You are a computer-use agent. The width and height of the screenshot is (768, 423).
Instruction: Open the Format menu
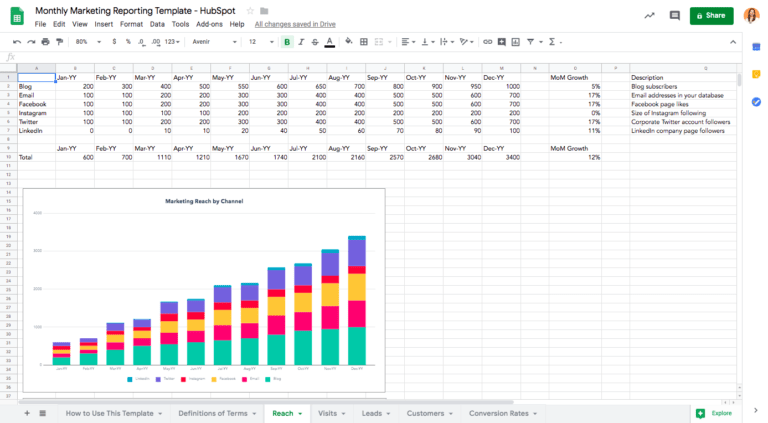click(131, 23)
